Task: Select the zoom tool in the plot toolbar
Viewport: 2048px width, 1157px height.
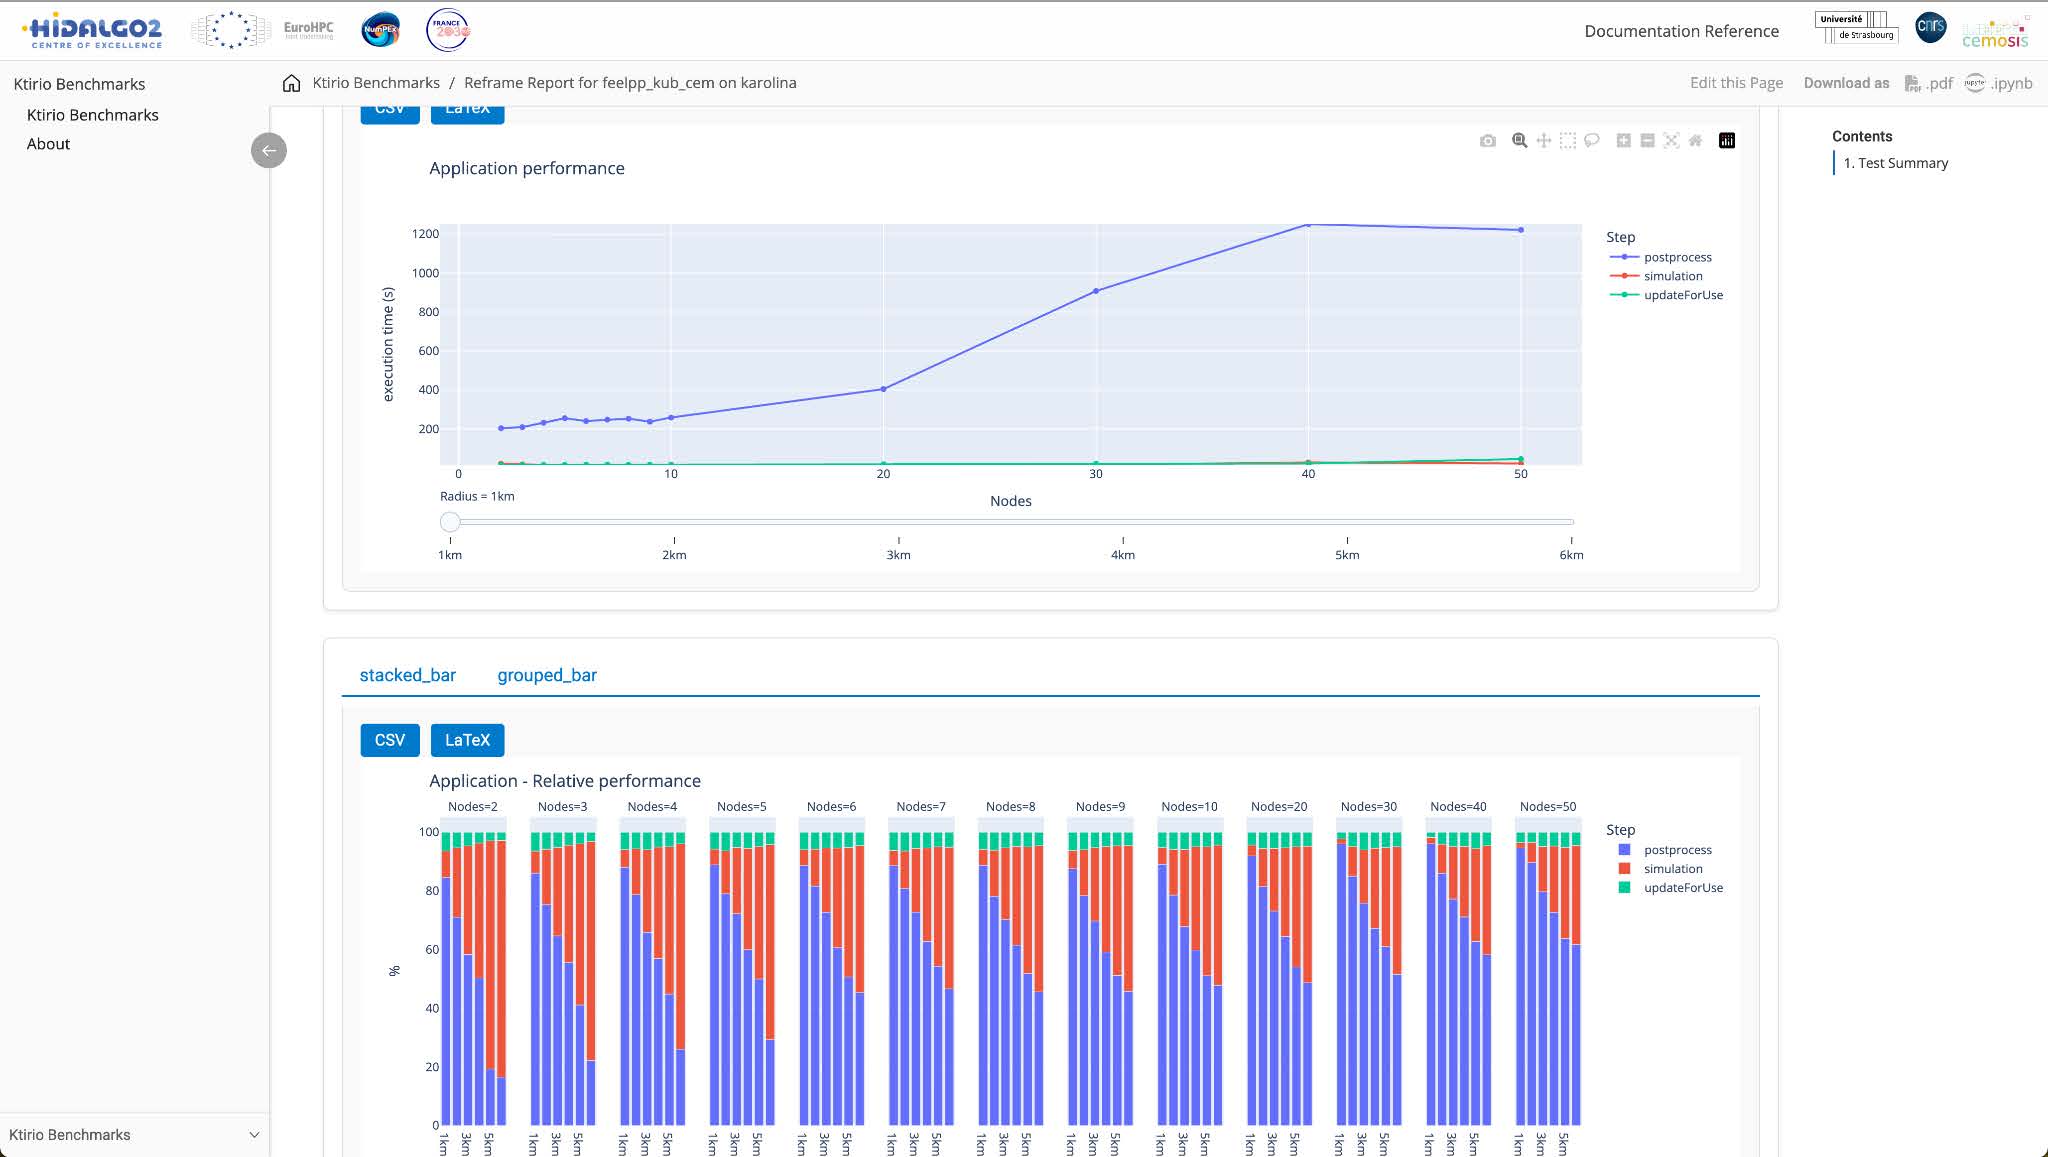Action: [1518, 140]
